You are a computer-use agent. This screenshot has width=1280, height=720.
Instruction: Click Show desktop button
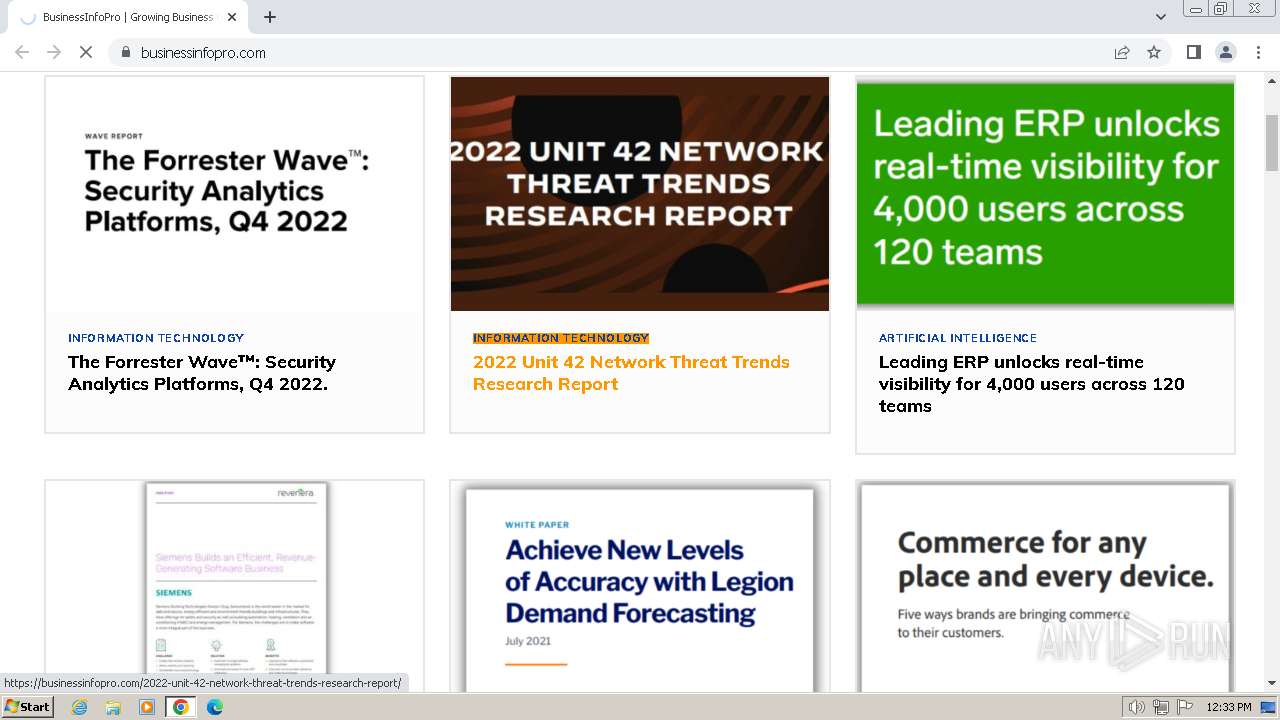(1269, 707)
